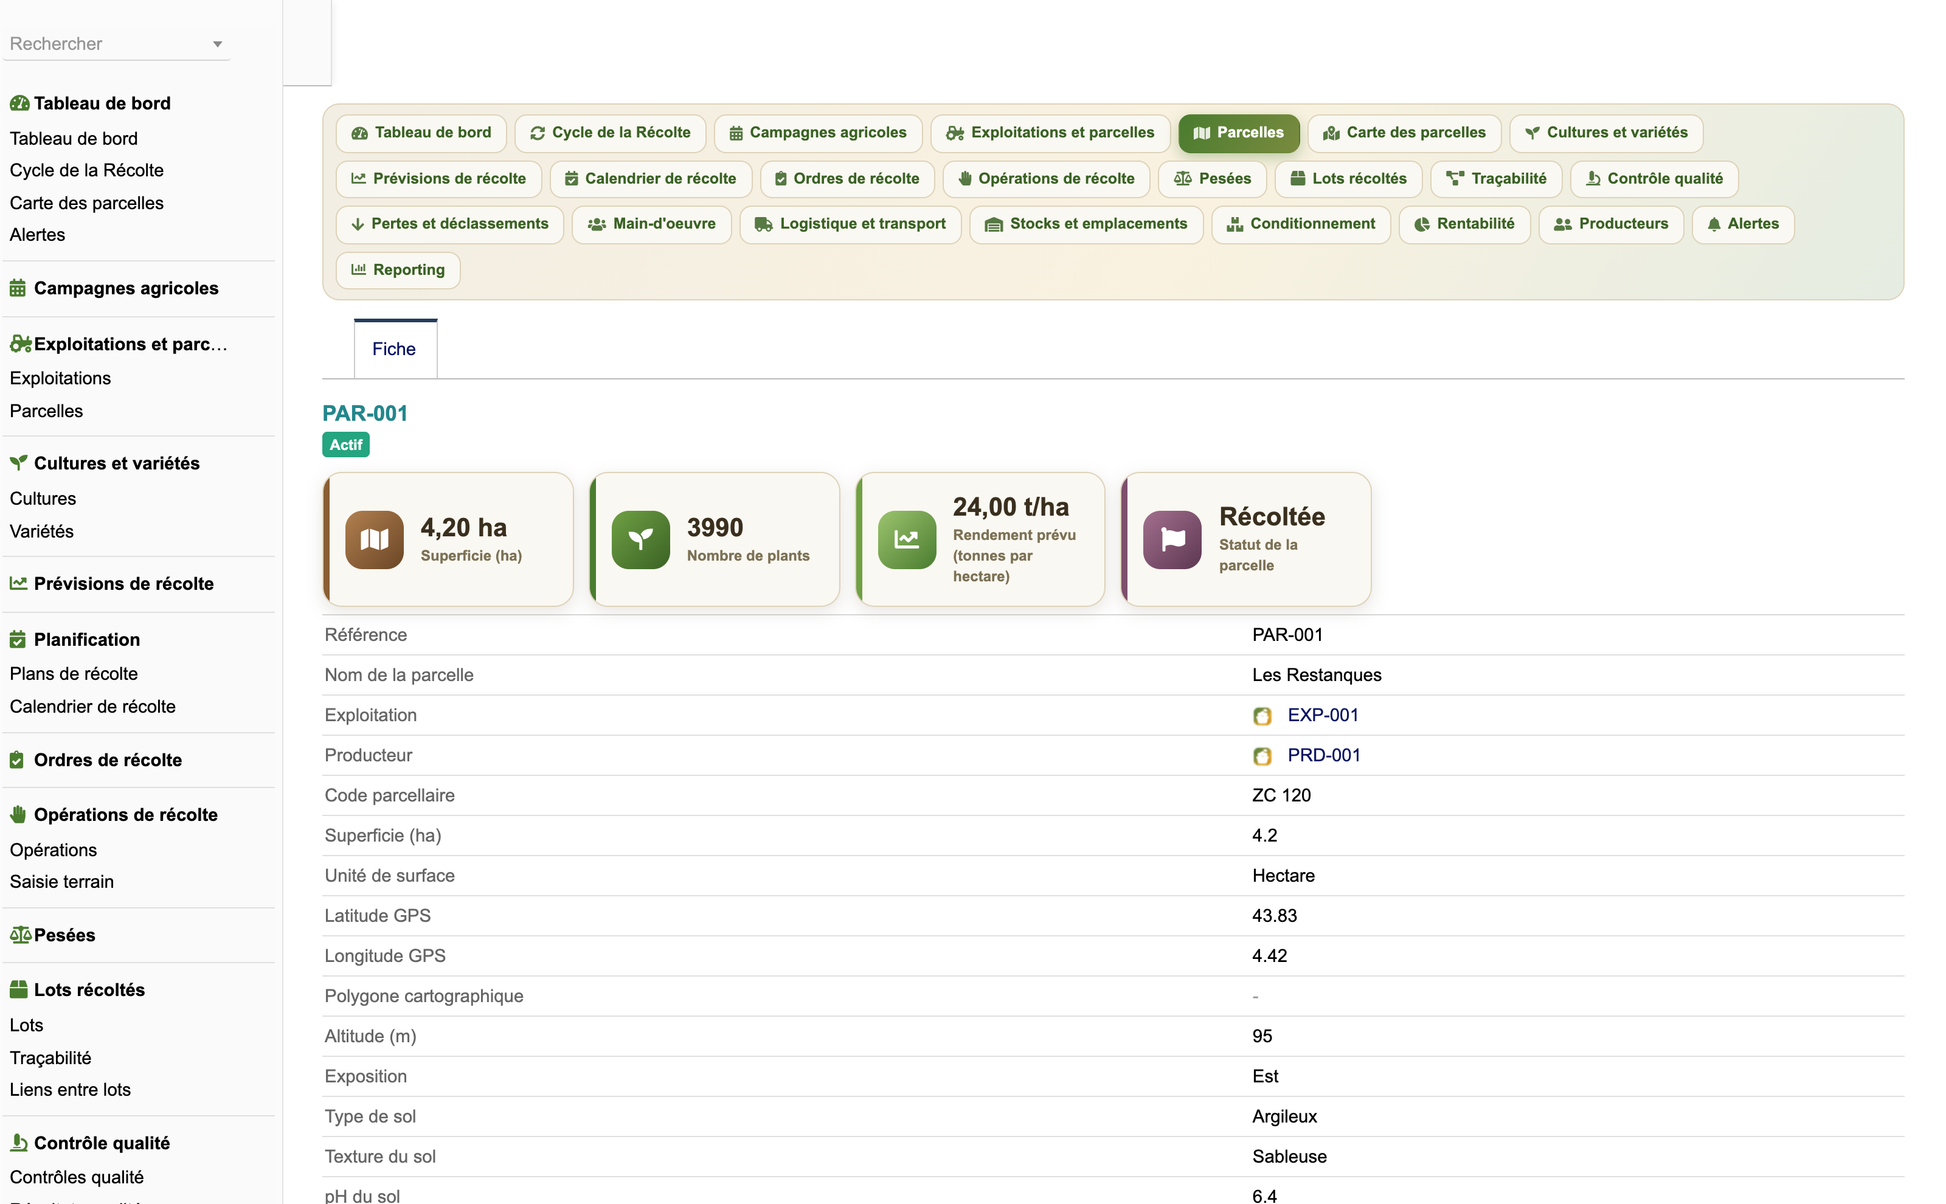Open Parcelles sidebar link
The image size is (1946, 1204).
click(x=47, y=411)
